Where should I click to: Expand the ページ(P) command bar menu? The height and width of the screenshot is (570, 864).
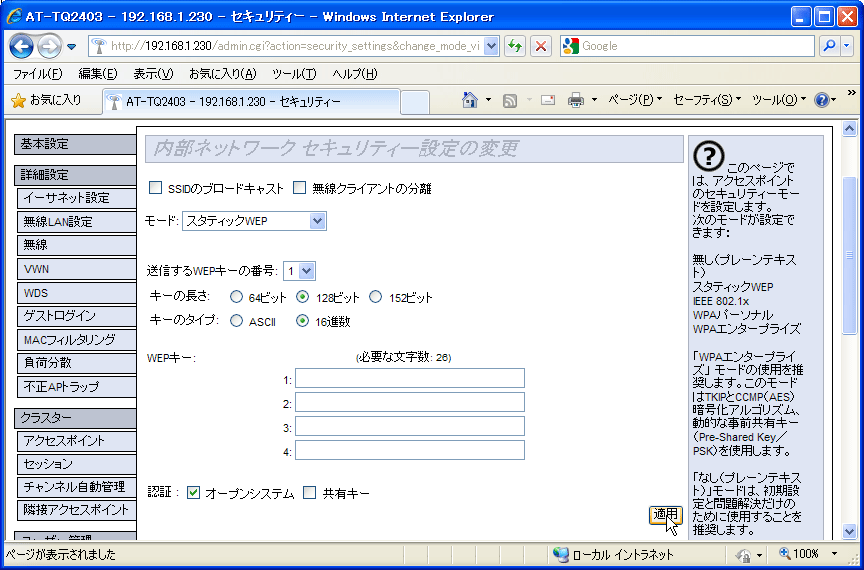(x=635, y=100)
